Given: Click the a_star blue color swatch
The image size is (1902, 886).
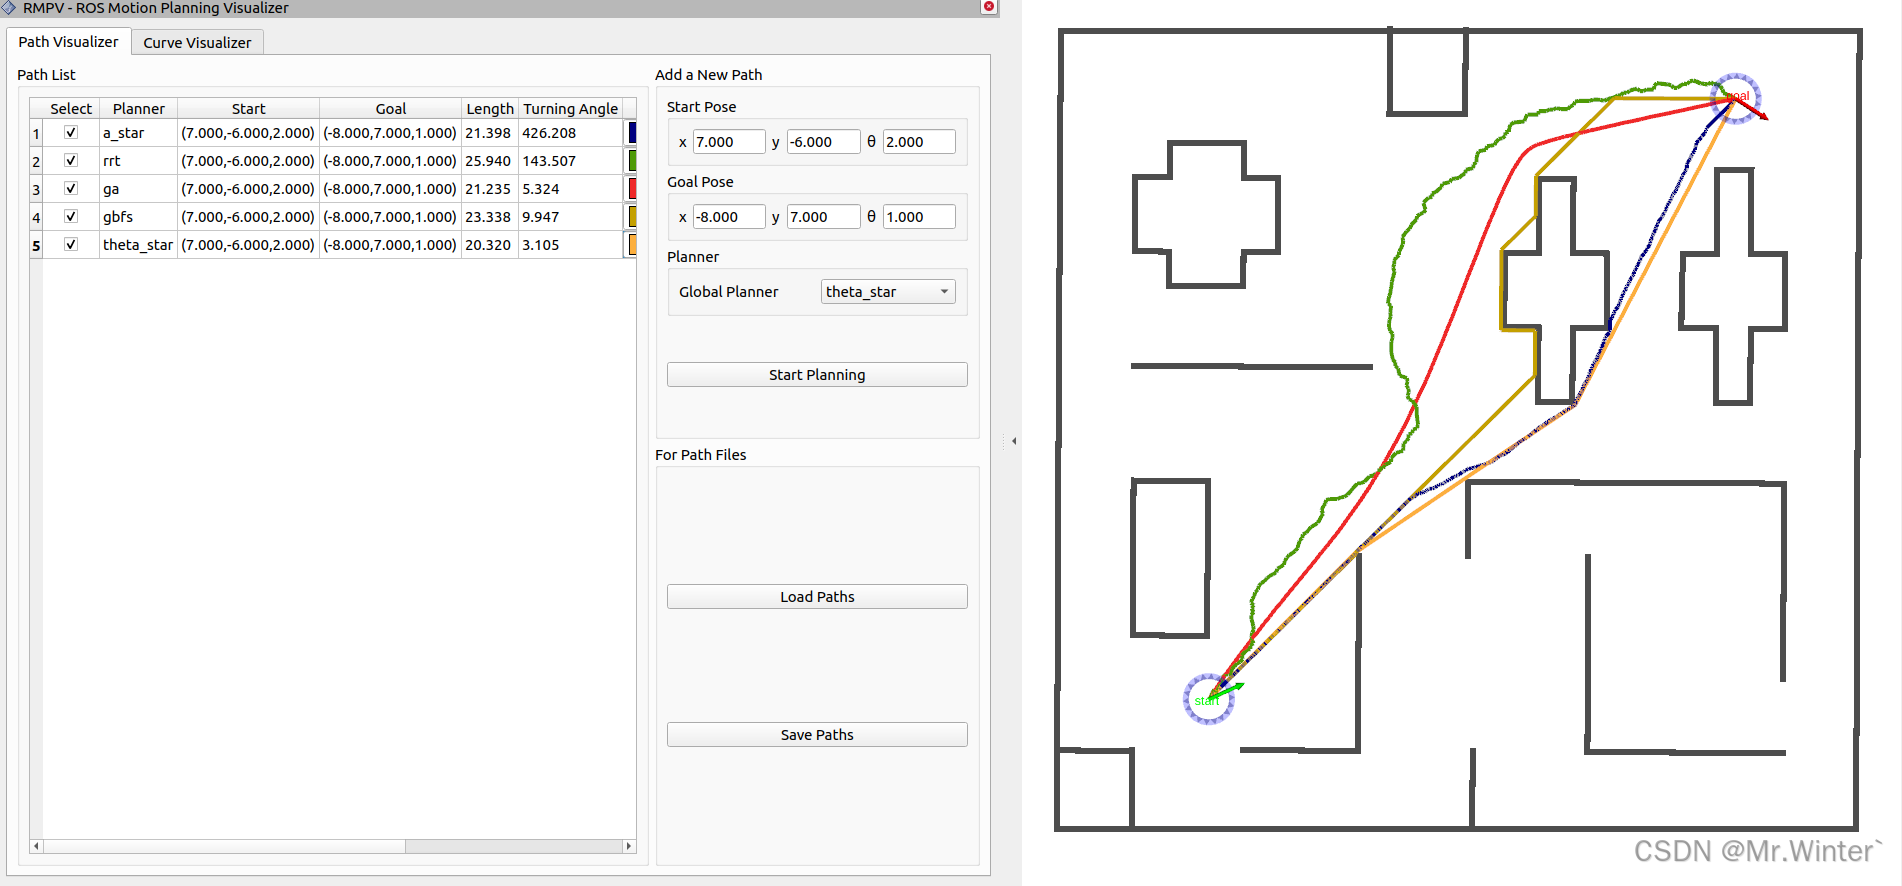Looking at the screenshot, I should pyautogui.click(x=632, y=132).
